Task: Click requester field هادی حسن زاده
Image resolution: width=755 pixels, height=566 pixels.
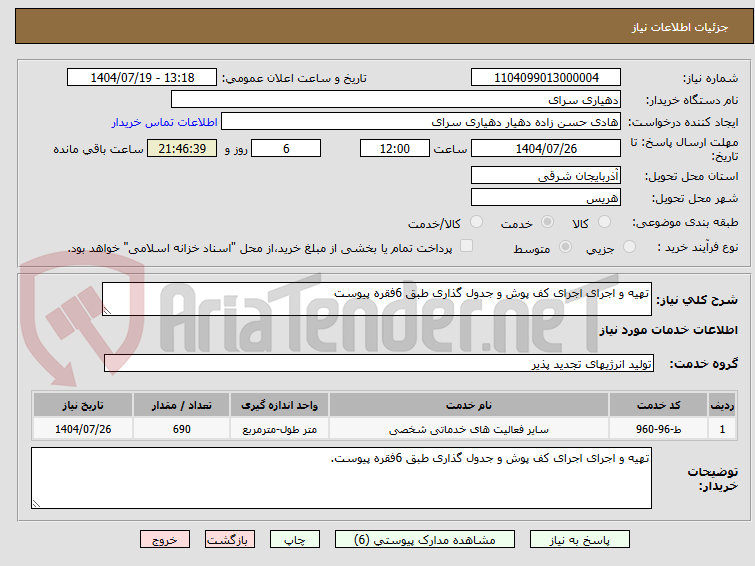Action: pos(421,122)
